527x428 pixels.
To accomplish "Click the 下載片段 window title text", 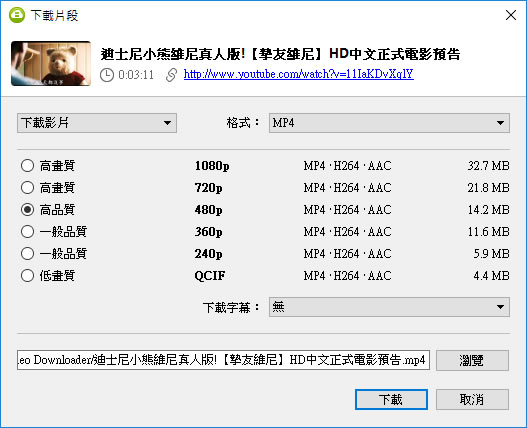I will pos(54,15).
